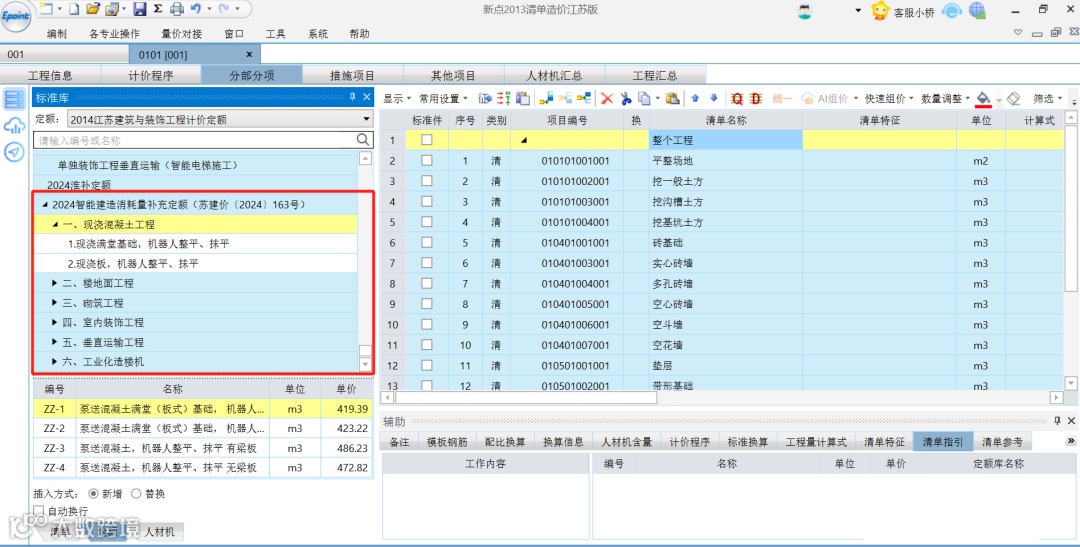Click the undo arrow icon

click(x=196, y=8)
